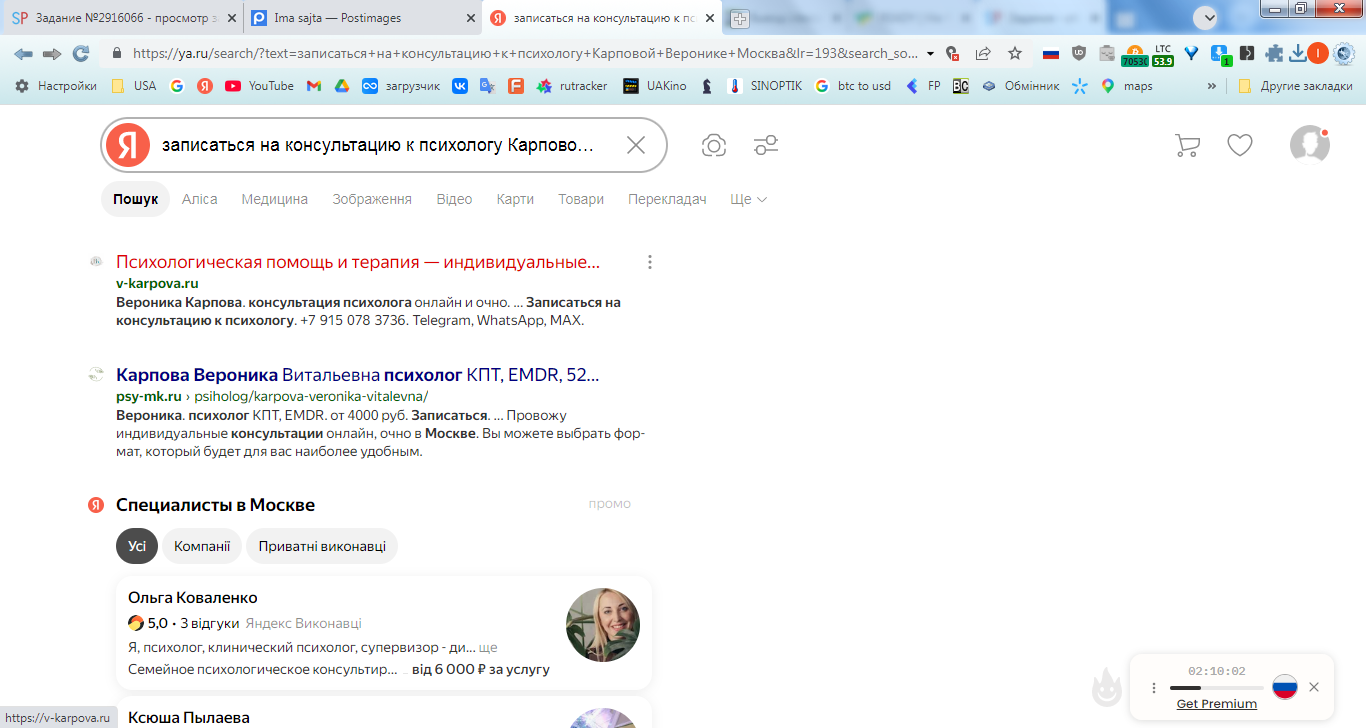Select the Приватні виконавці filter
1366x728 pixels.
pos(322,546)
